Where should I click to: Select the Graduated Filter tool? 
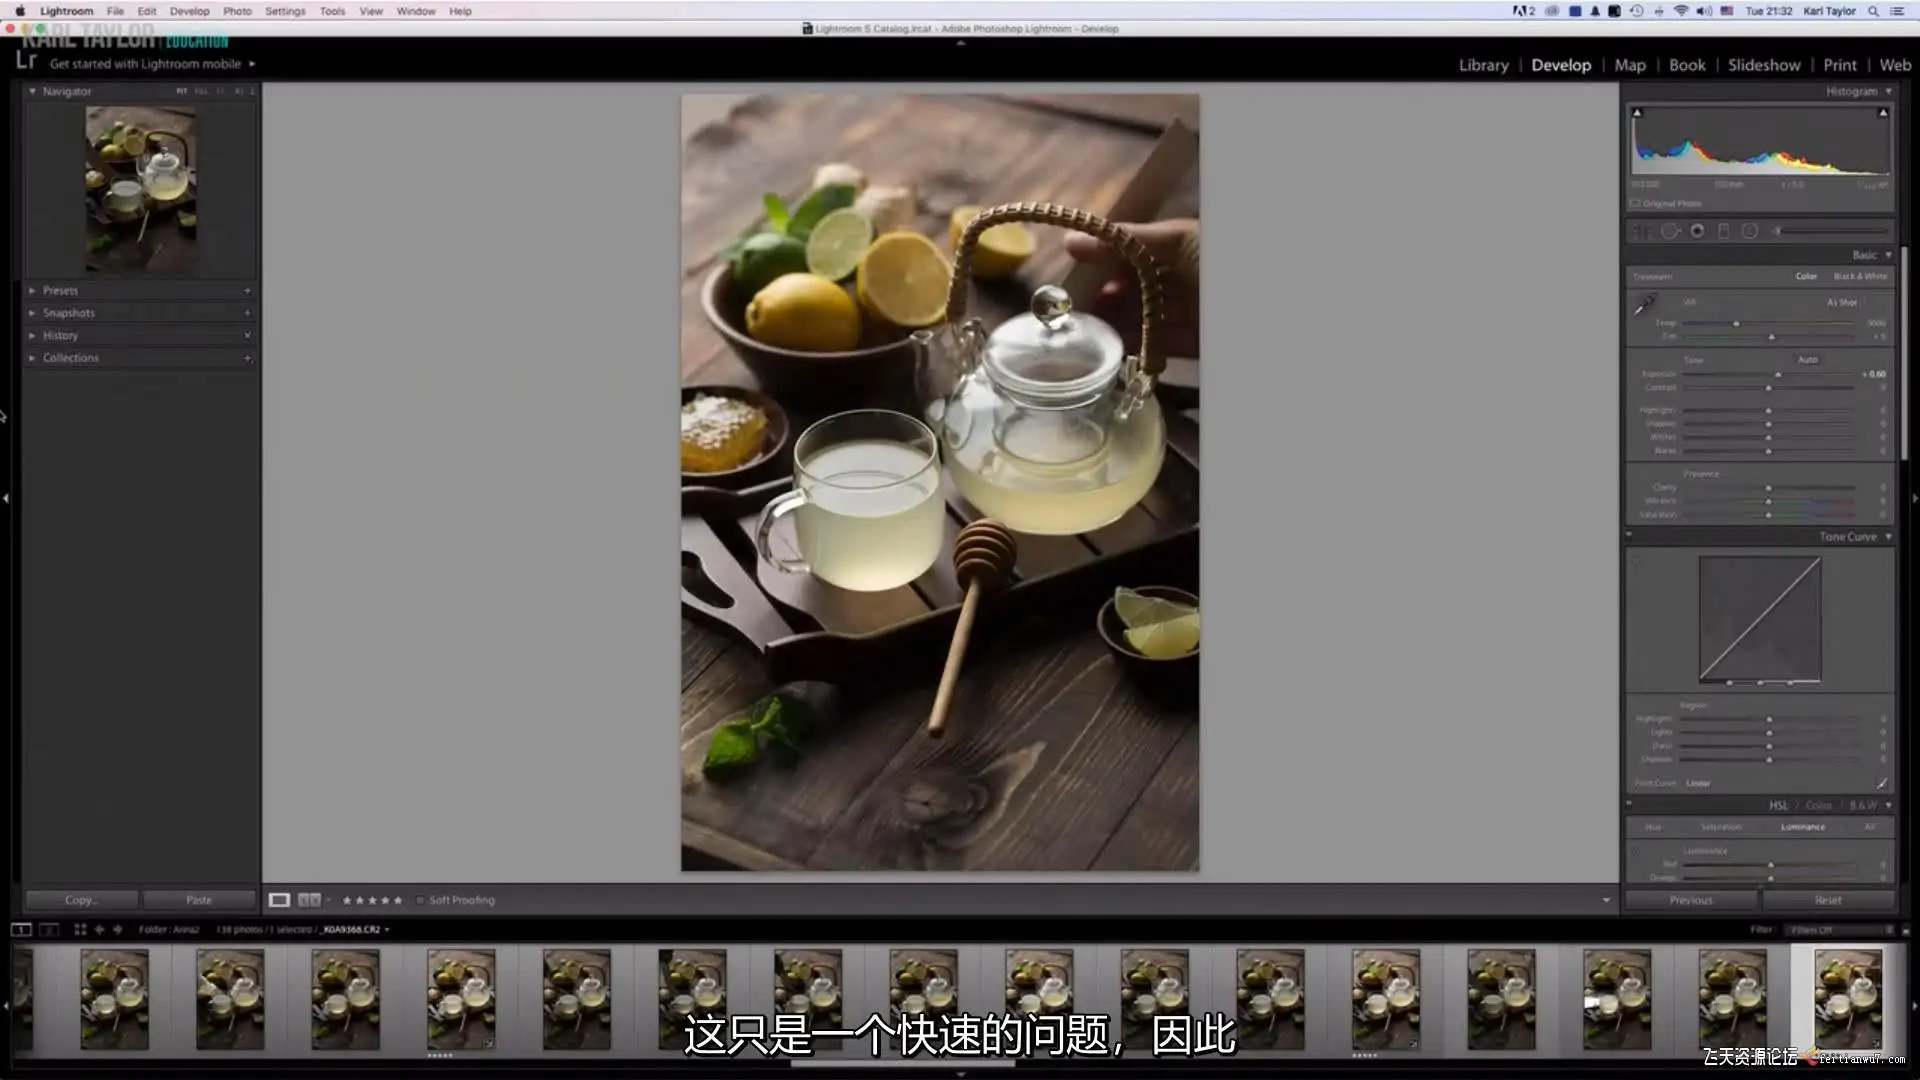1723,231
